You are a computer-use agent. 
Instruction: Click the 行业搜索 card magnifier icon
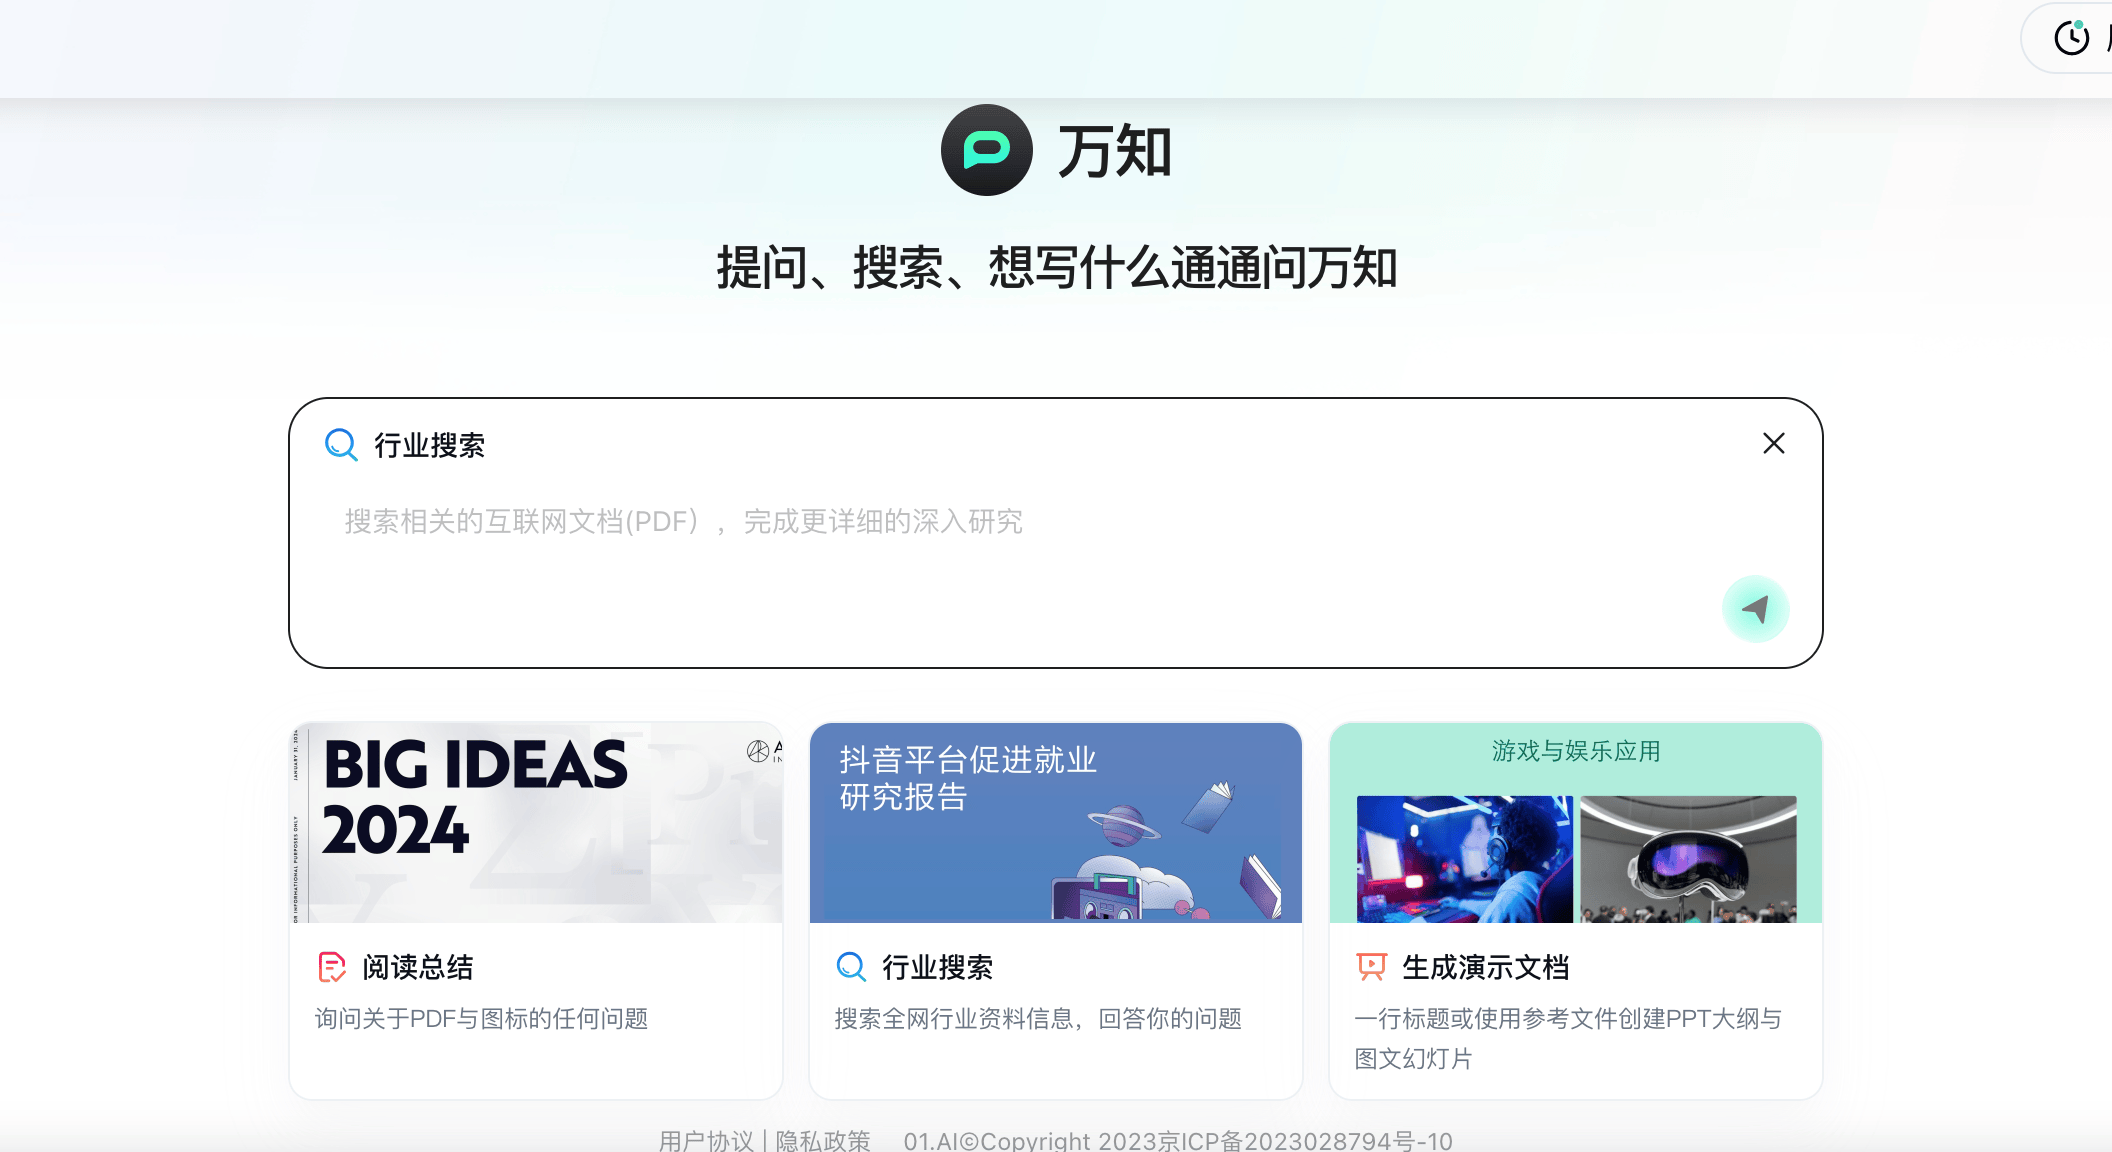click(851, 967)
